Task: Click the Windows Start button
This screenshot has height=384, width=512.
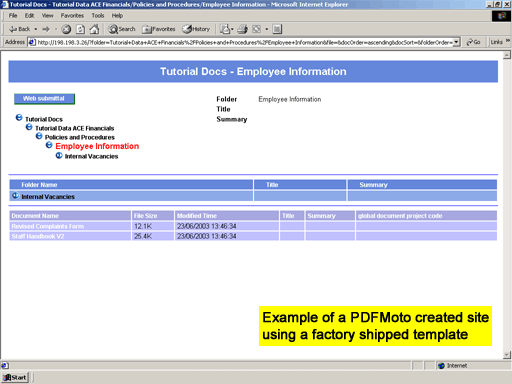Action: point(15,377)
